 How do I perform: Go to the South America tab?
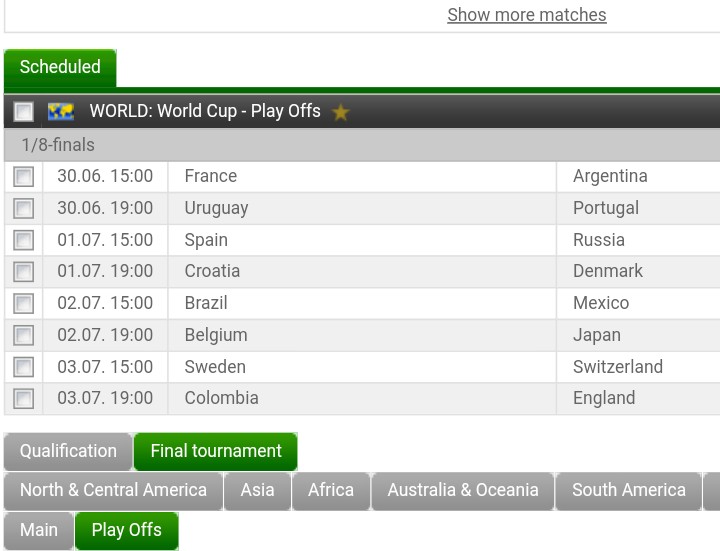(x=629, y=490)
